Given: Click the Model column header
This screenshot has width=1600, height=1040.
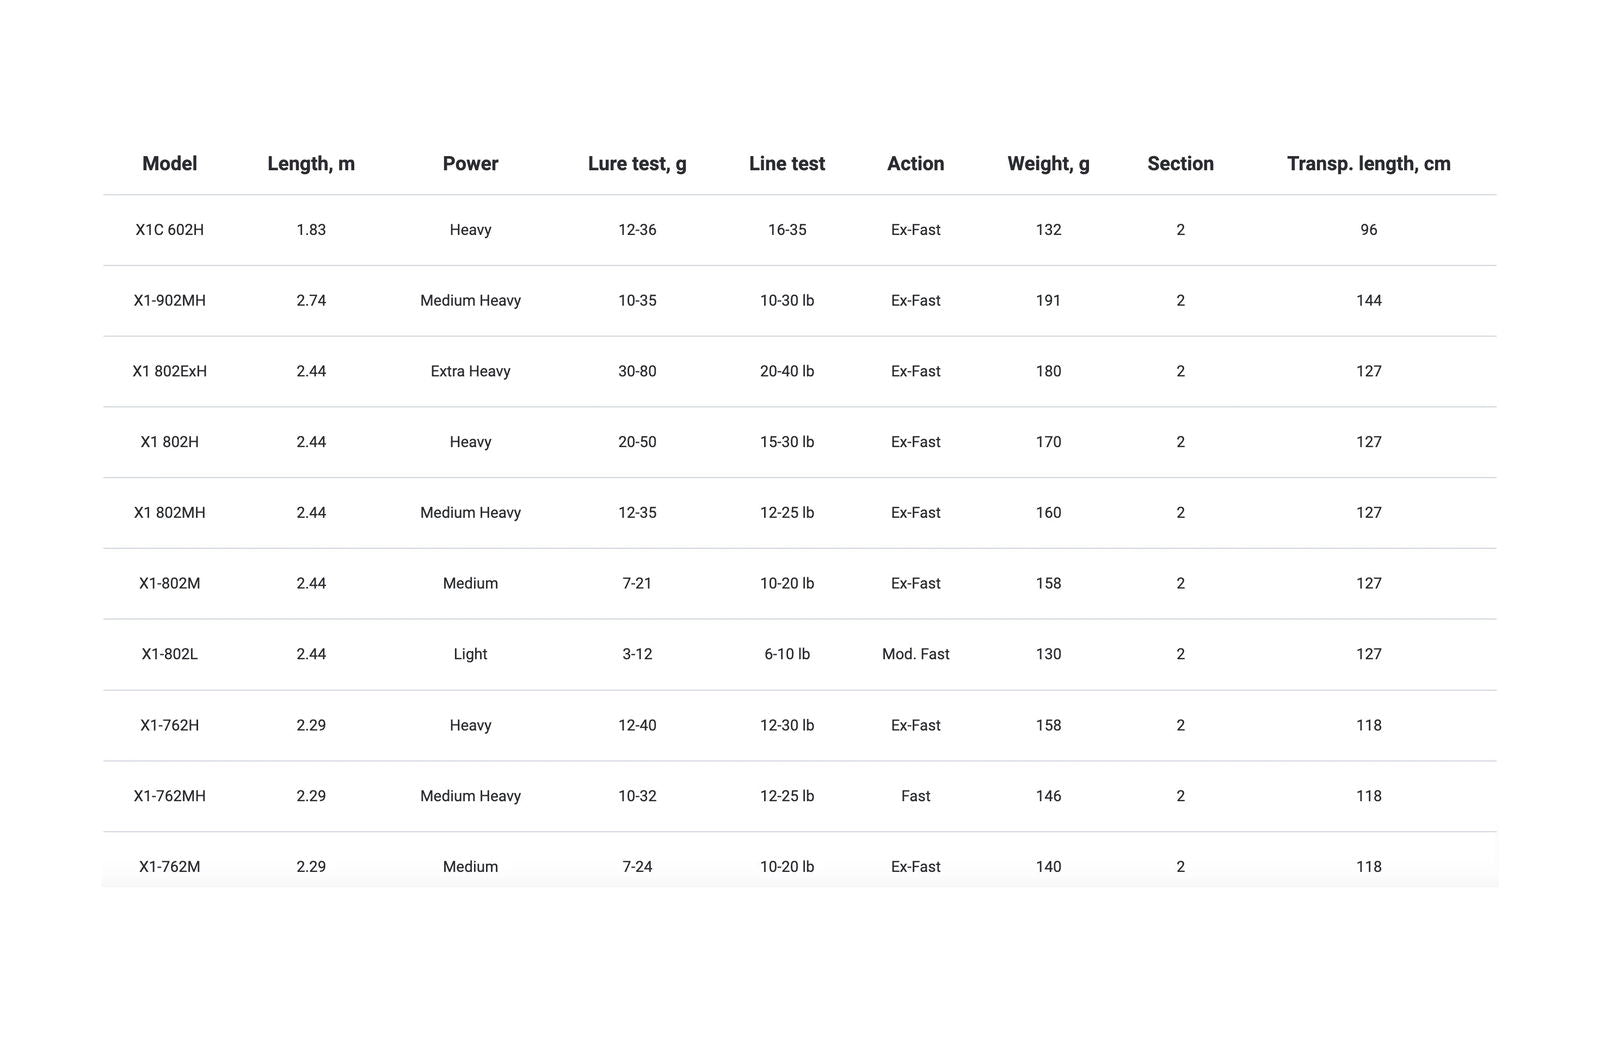Looking at the screenshot, I should coord(169,164).
